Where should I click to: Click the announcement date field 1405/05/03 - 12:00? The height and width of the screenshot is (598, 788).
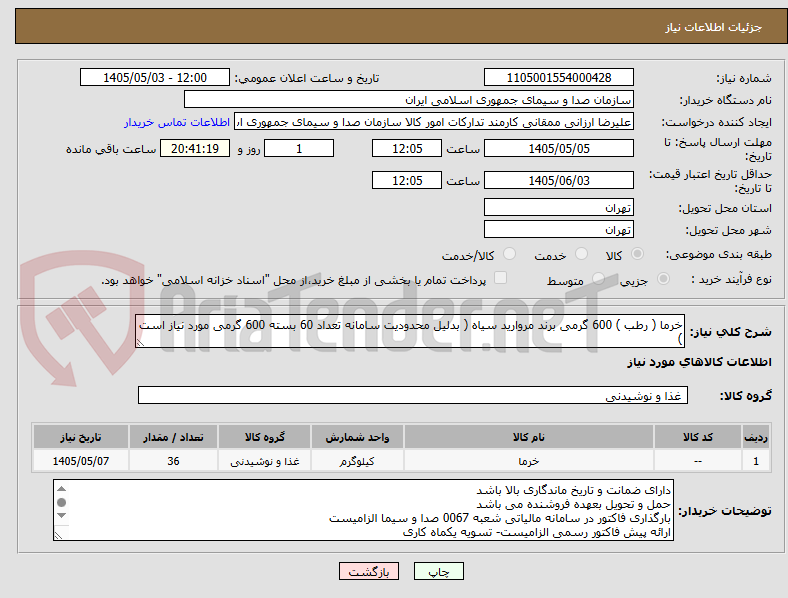[155, 77]
